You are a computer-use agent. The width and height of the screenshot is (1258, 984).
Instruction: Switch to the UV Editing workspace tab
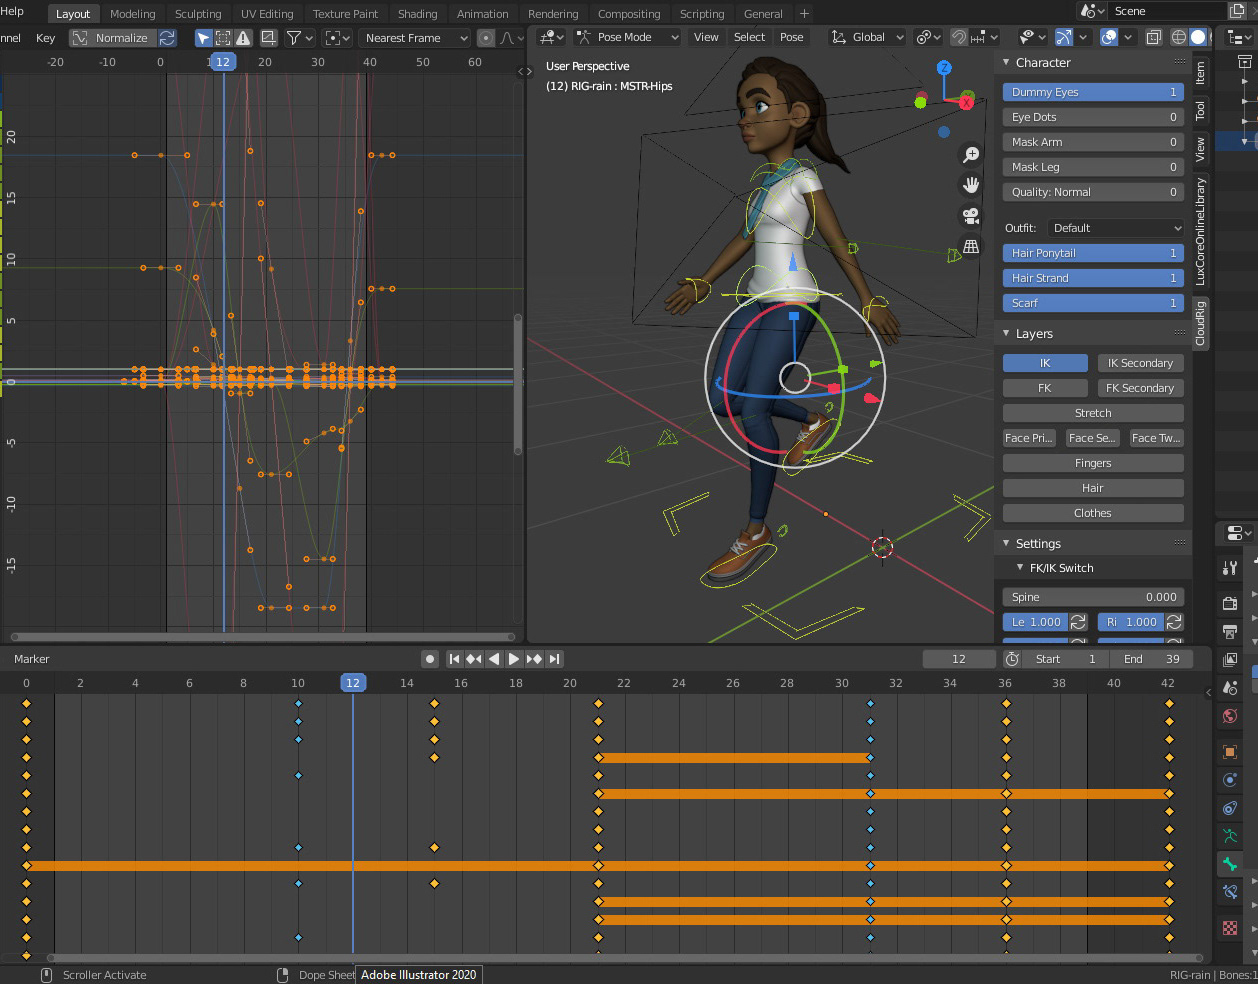coord(267,14)
